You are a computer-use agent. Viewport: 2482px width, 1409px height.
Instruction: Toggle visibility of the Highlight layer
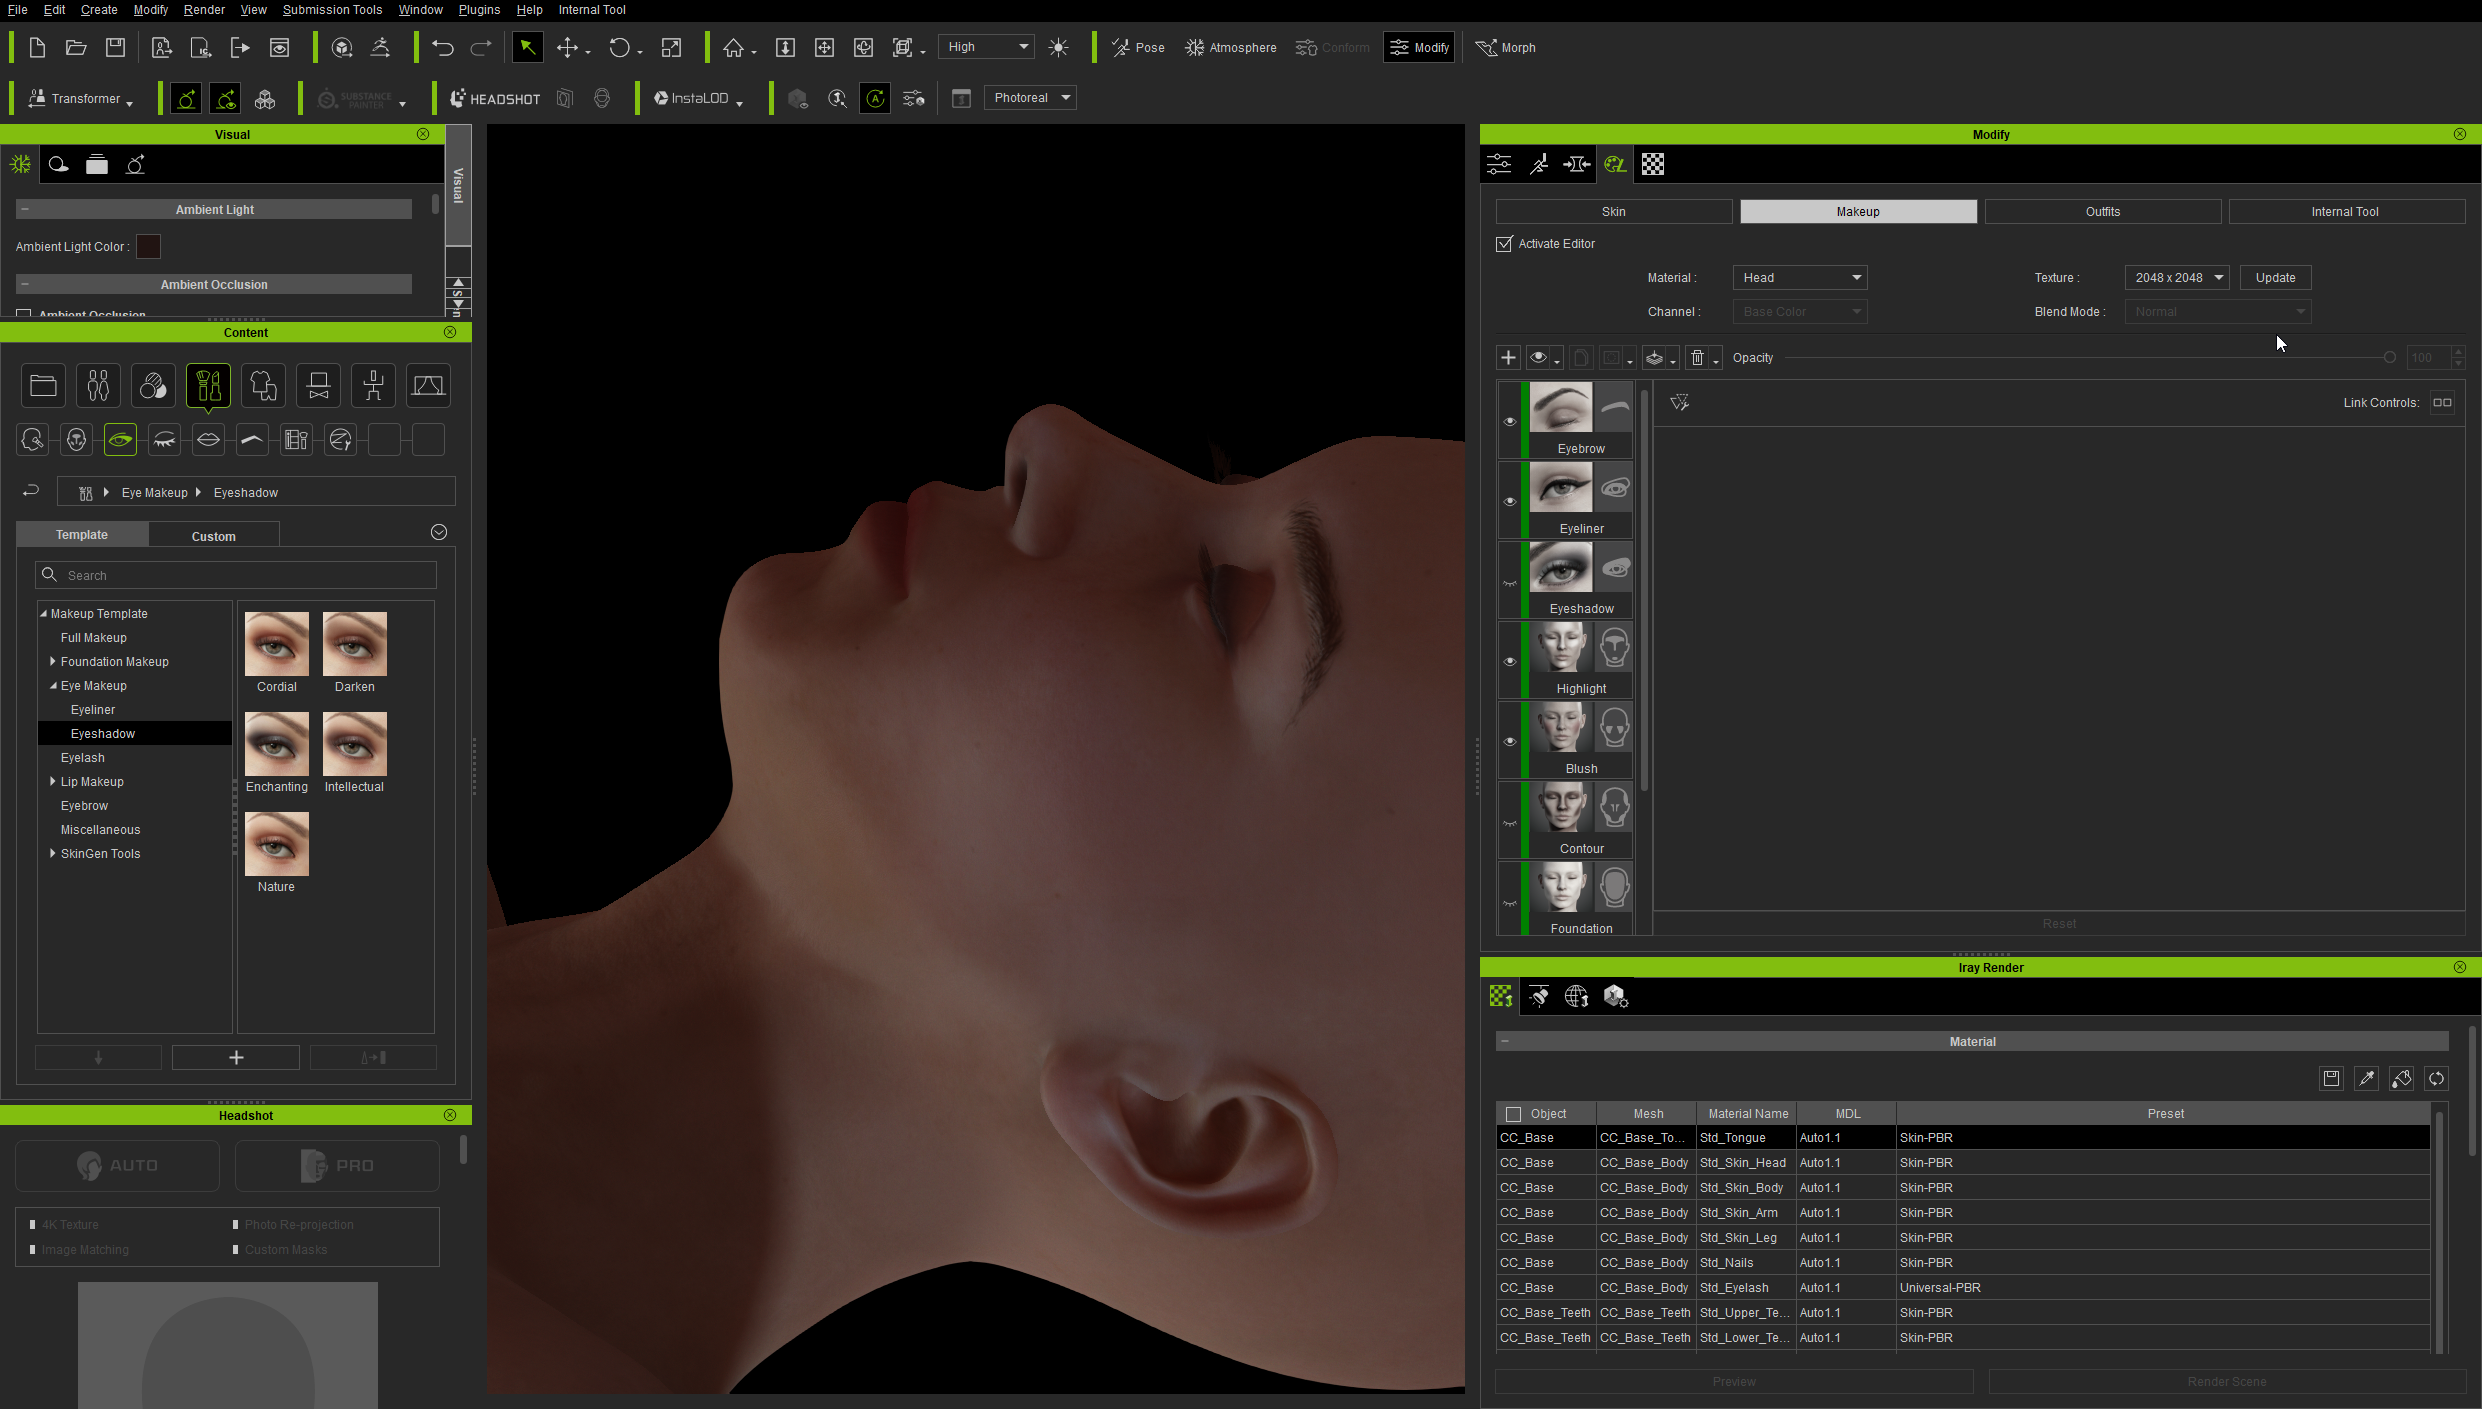coord(1510,661)
